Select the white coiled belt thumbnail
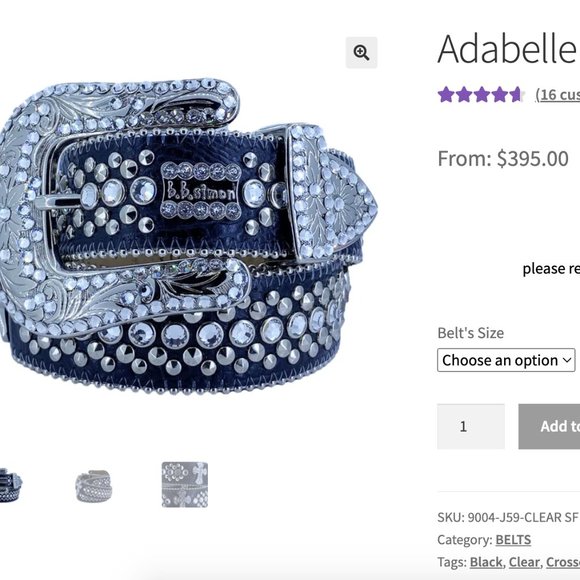Viewport: 580px width, 580px height. click(93, 486)
